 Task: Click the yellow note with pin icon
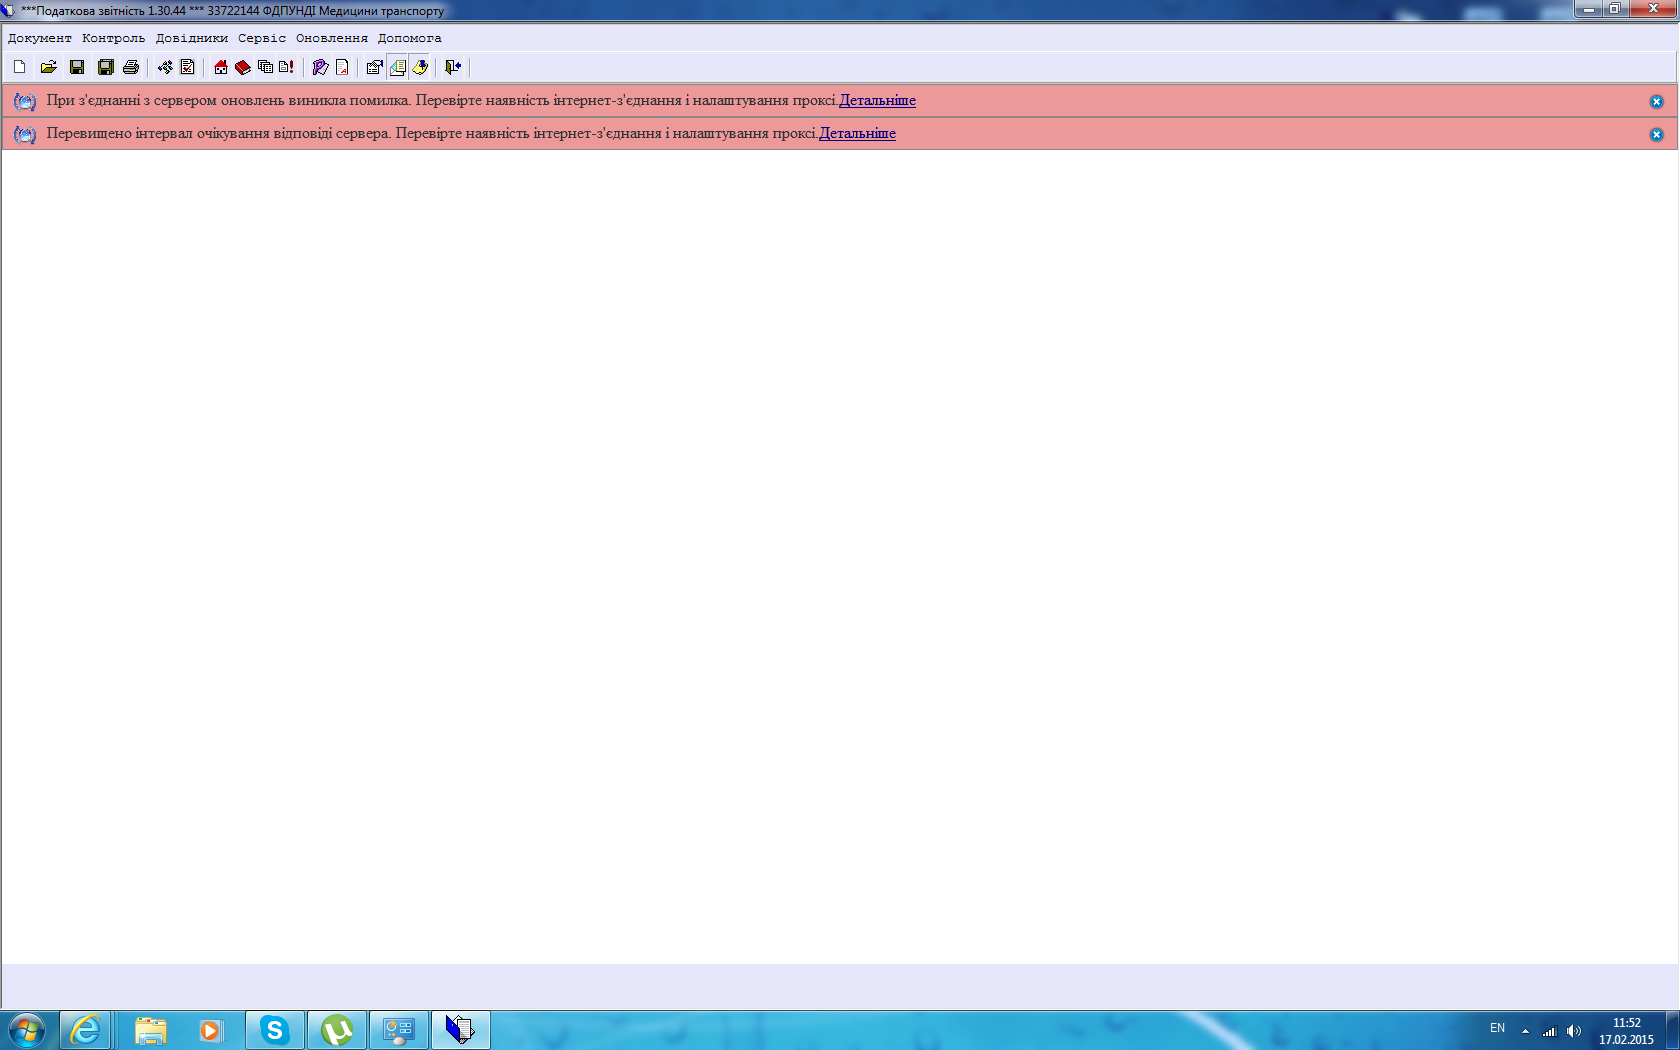420,67
